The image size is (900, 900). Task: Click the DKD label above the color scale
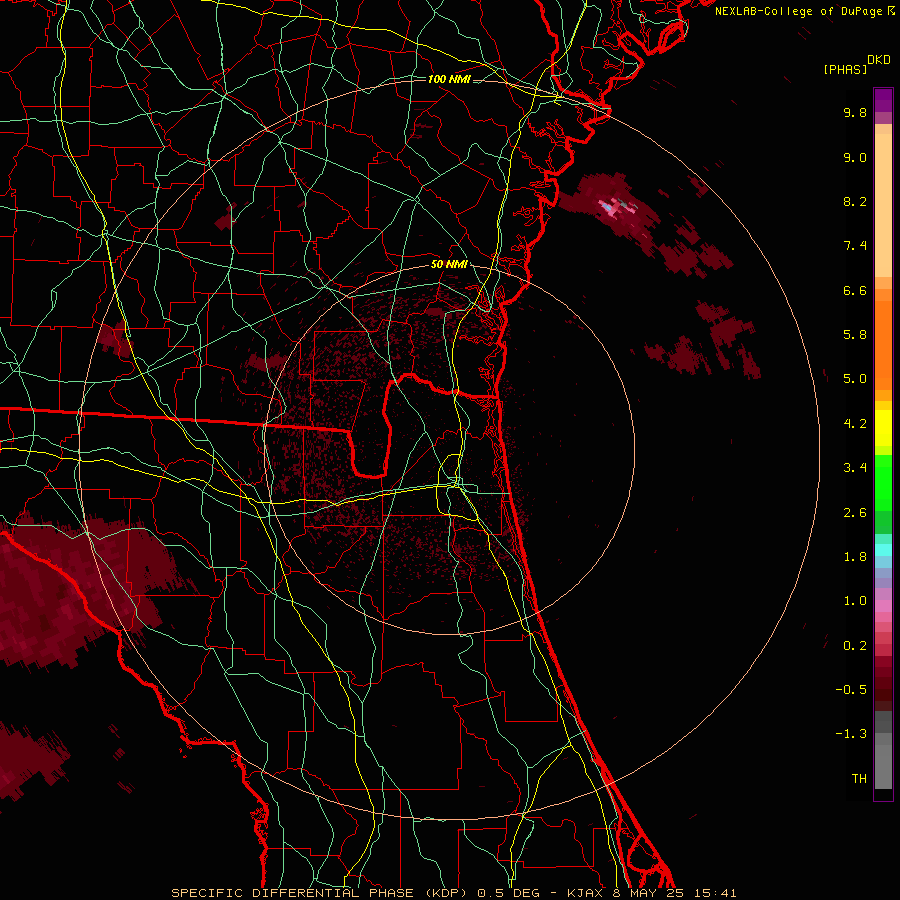pos(879,60)
